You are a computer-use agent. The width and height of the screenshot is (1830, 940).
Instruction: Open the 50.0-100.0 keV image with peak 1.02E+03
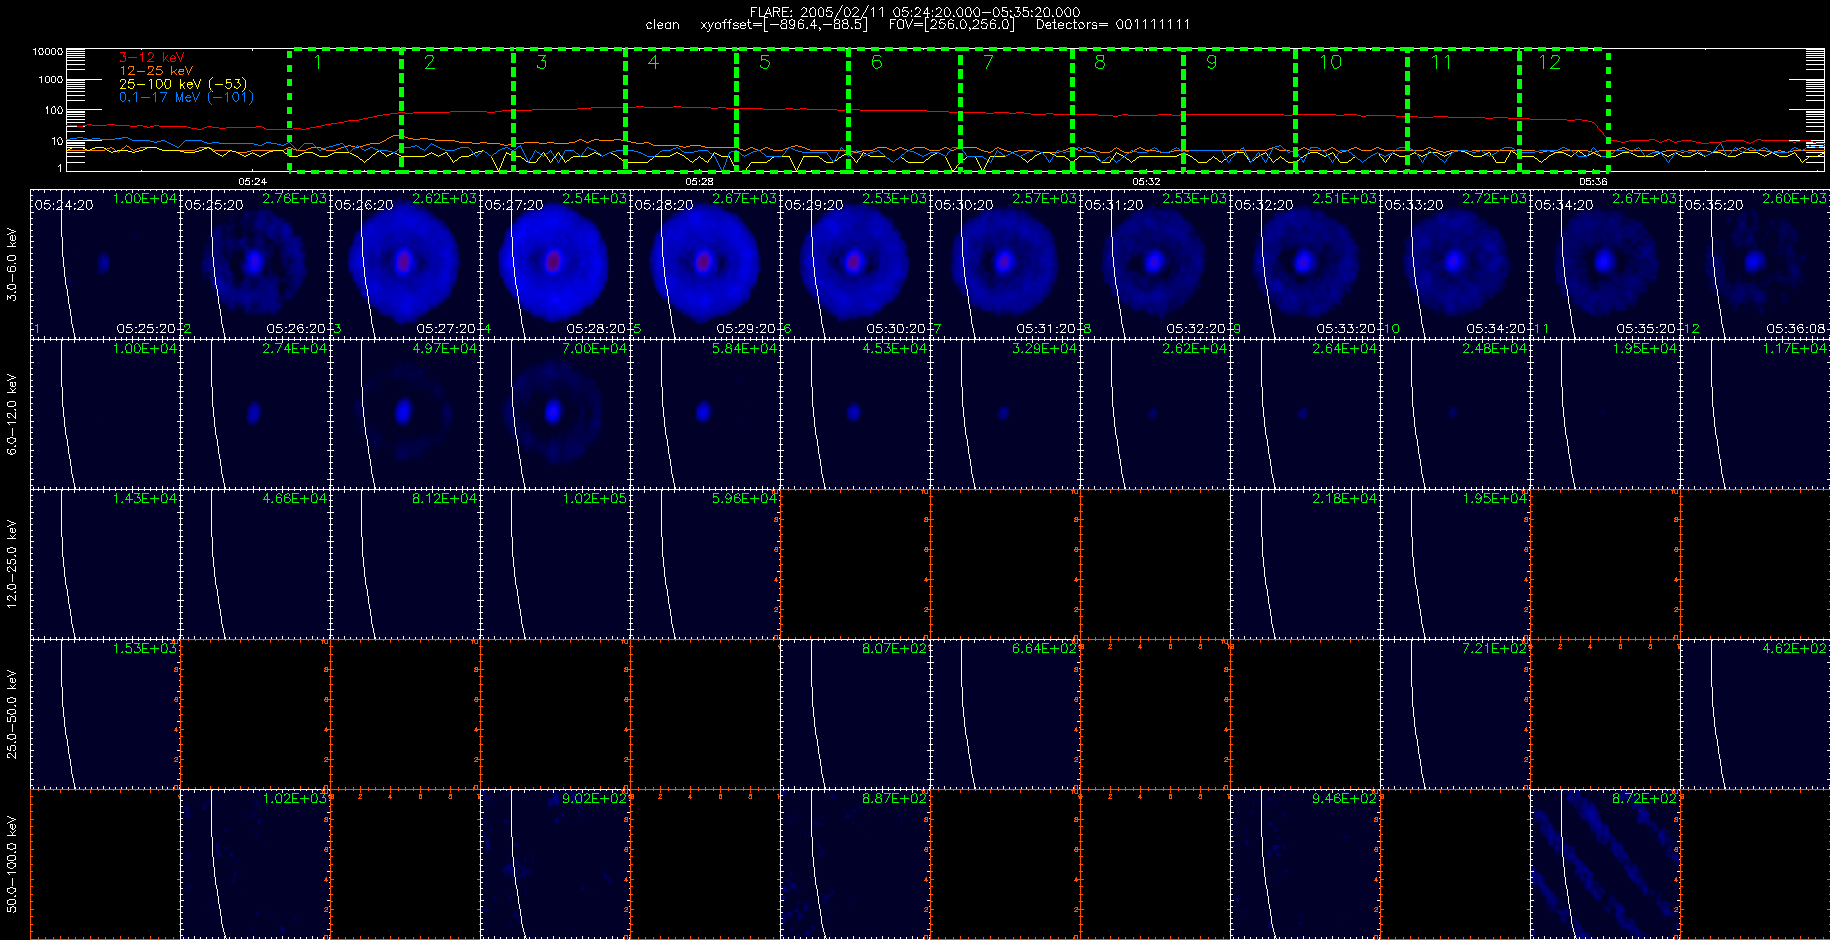[x=256, y=864]
